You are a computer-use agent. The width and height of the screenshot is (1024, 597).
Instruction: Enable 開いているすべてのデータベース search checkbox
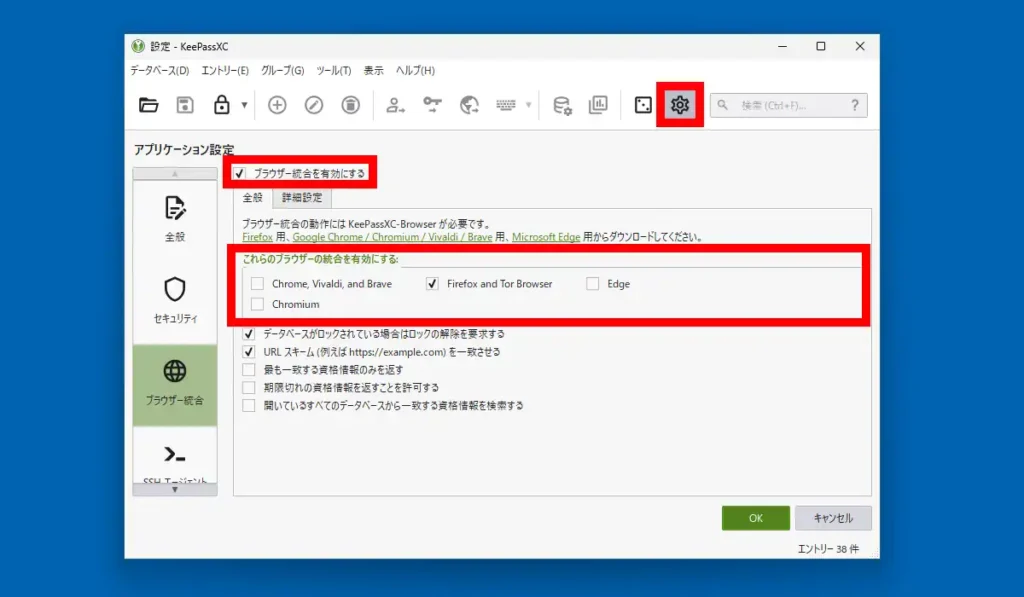tap(249, 406)
